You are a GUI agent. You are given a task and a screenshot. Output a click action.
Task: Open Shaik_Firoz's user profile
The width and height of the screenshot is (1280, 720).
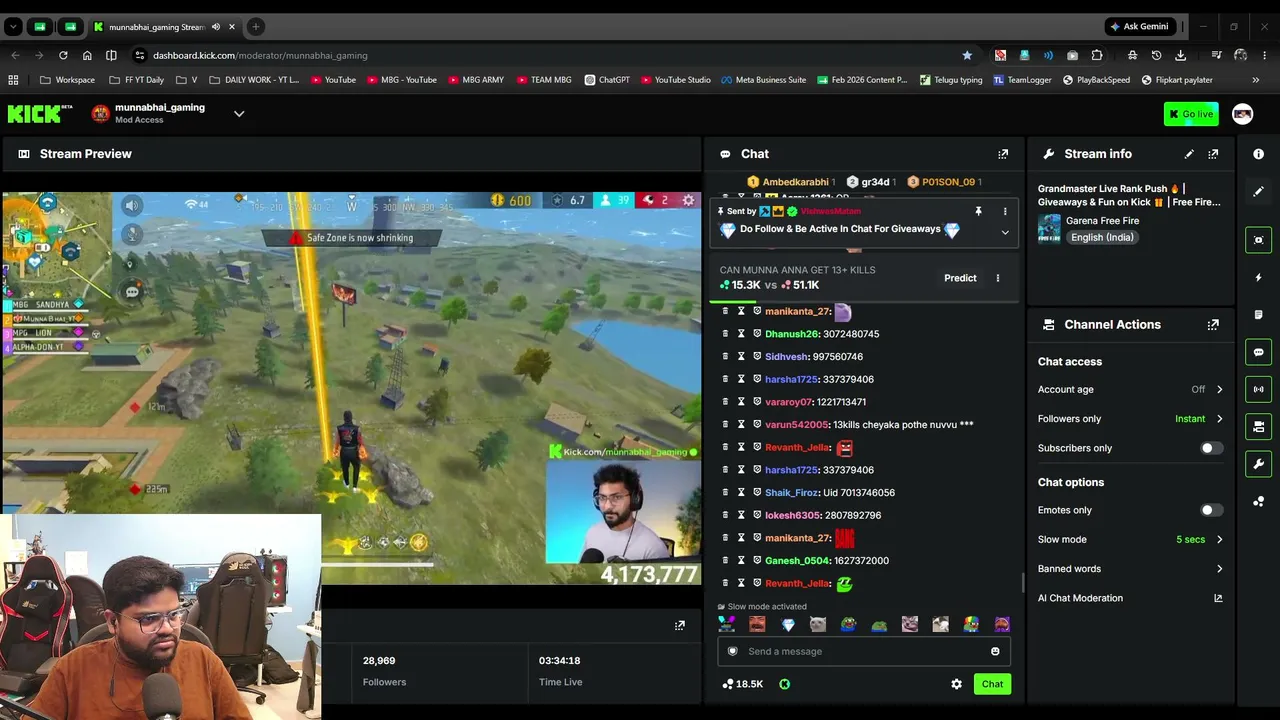click(791, 493)
